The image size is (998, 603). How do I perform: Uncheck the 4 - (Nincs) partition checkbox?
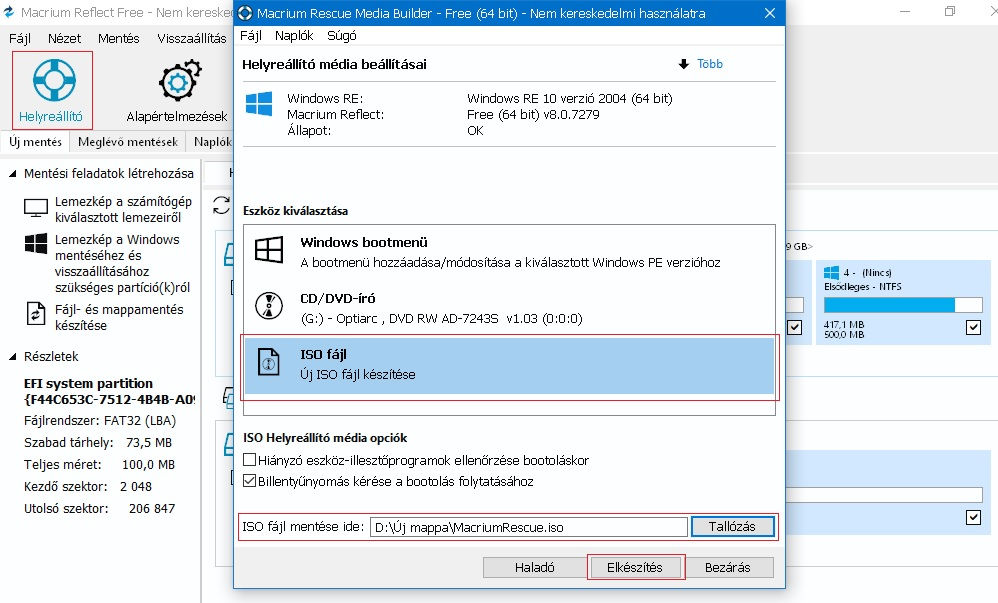tap(973, 327)
